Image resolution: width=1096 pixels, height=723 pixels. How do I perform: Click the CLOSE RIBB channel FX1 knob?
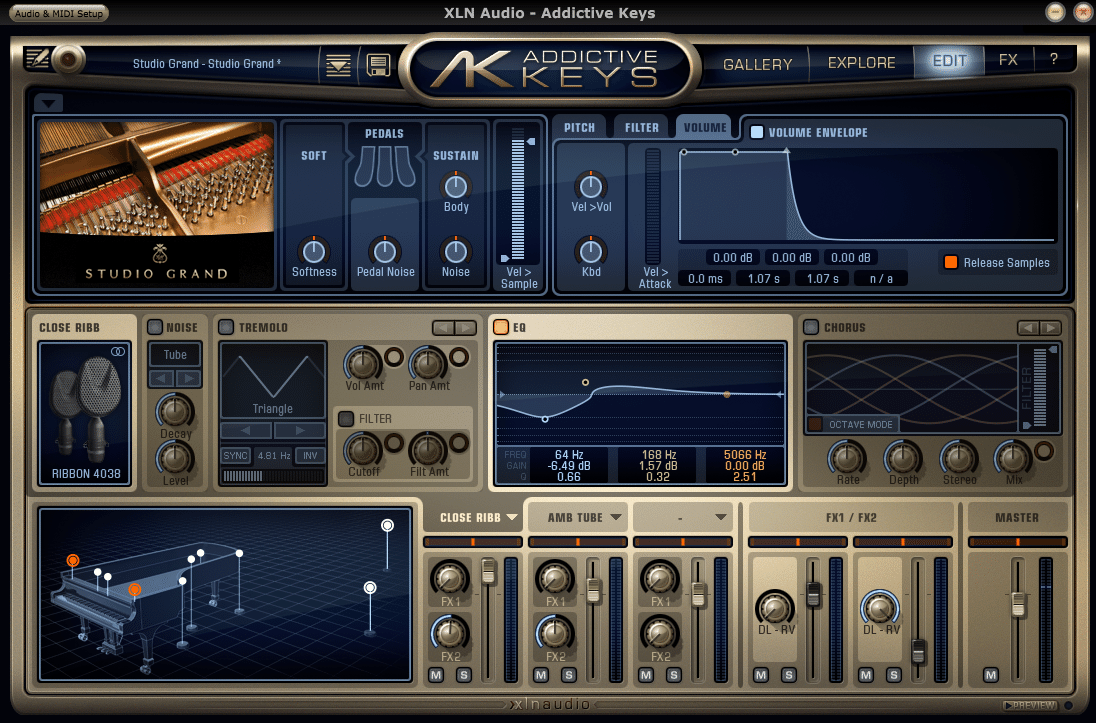[449, 578]
